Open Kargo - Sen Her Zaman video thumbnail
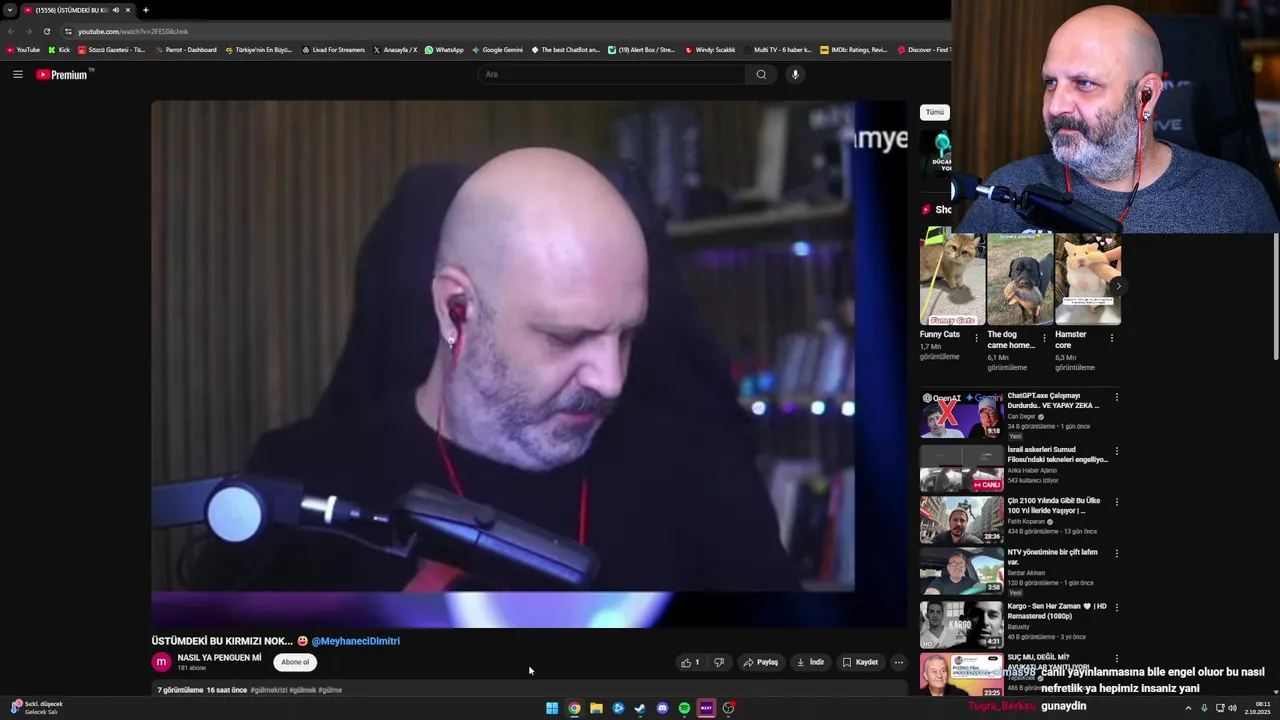Screen dimensions: 1280x720 961,624
